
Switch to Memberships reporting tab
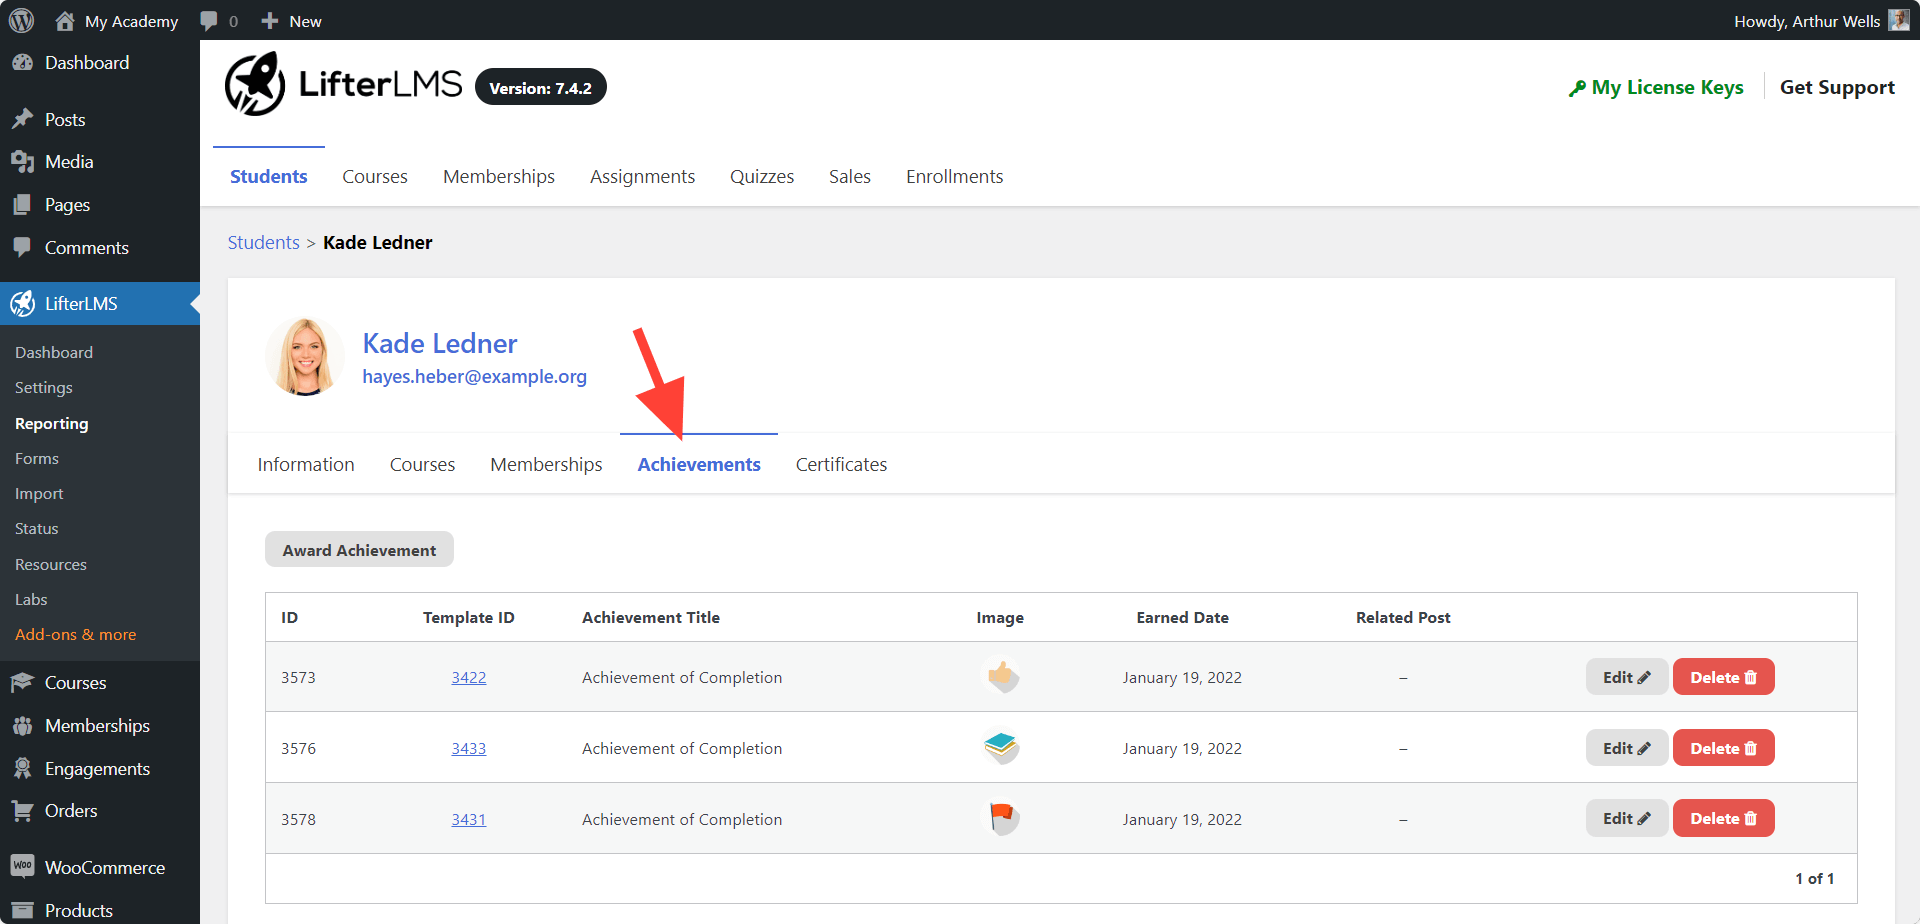[498, 176]
